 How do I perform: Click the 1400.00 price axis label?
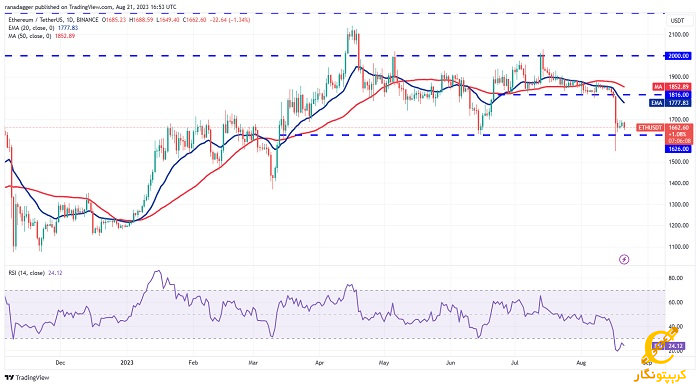point(679,183)
